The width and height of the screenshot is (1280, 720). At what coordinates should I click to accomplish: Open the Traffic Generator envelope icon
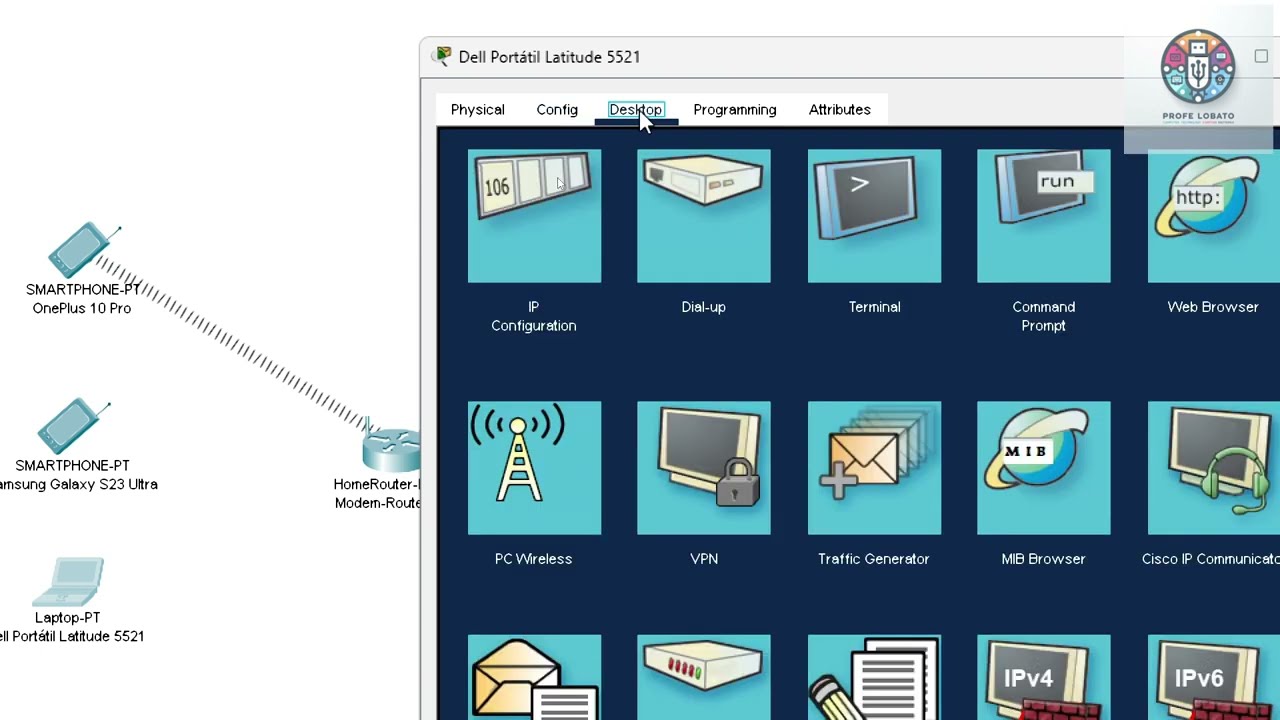[x=874, y=468]
